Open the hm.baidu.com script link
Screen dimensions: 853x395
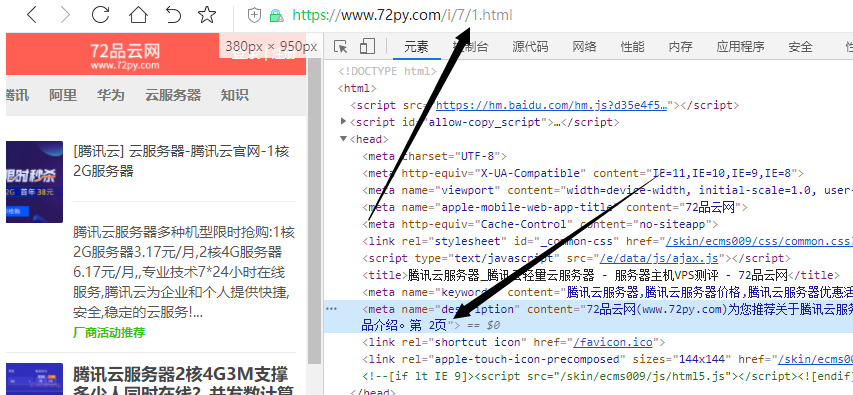click(552, 105)
